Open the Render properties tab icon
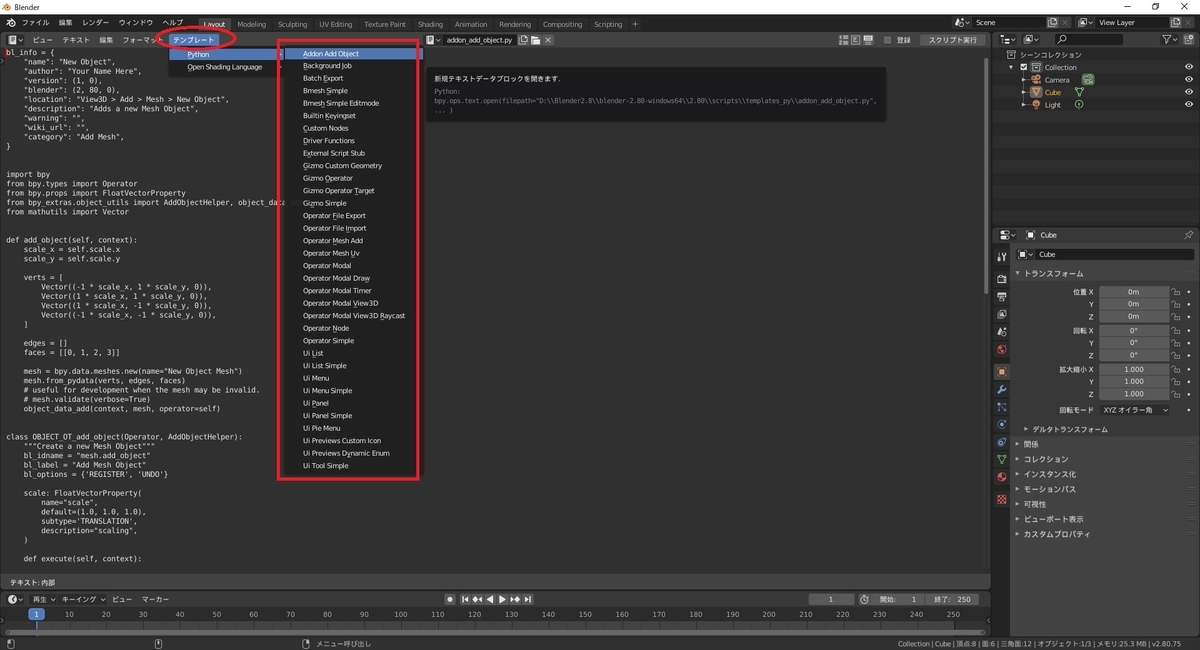Viewport: 1200px width, 650px height. click(1002, 278)
